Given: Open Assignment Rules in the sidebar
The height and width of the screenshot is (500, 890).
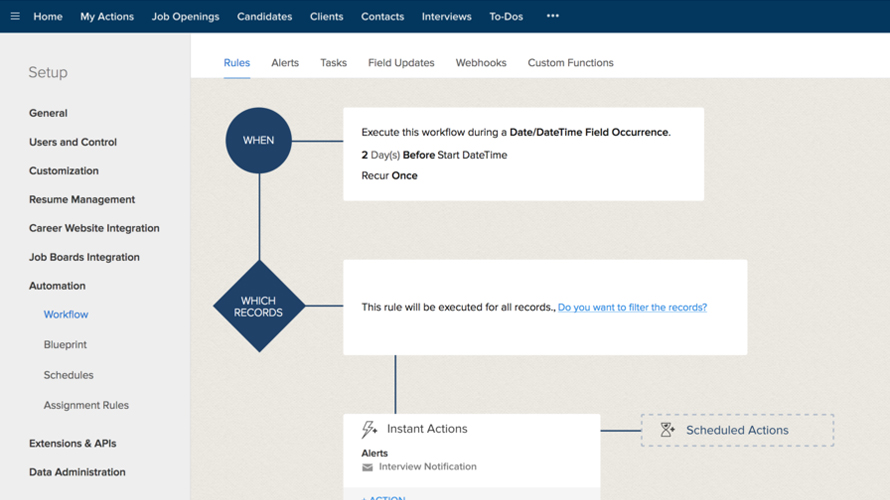Looking at the screenshot, I should coord(86,406).
